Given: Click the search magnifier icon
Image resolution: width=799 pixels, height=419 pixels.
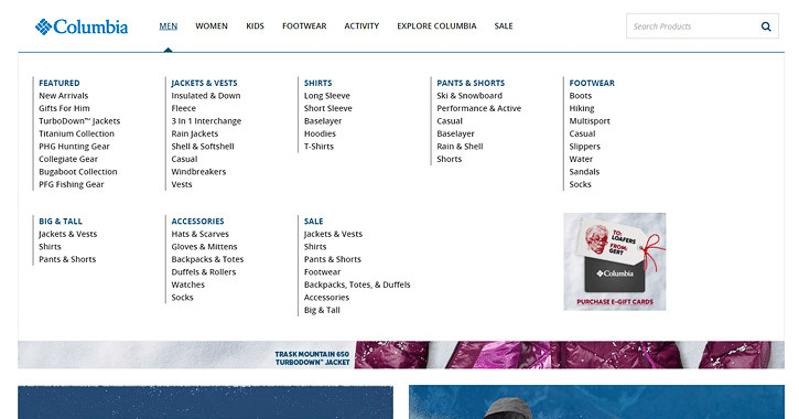Looking at the screenshot, I should [765, 27].
